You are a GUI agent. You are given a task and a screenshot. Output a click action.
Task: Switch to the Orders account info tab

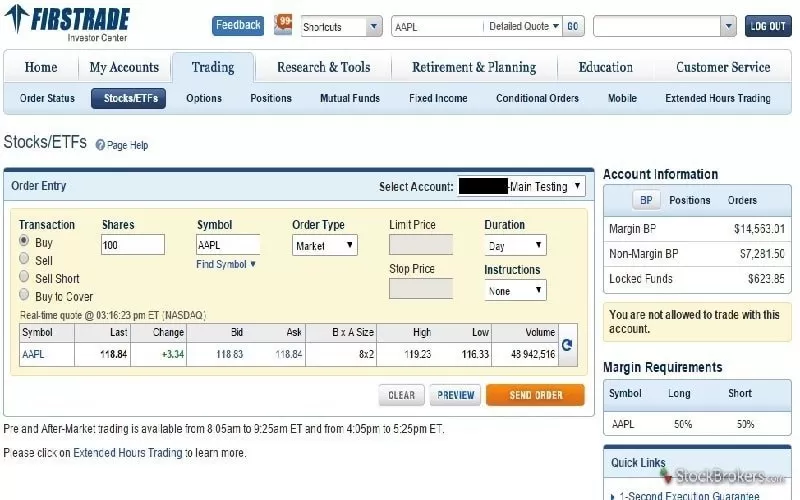click(742, 200)
